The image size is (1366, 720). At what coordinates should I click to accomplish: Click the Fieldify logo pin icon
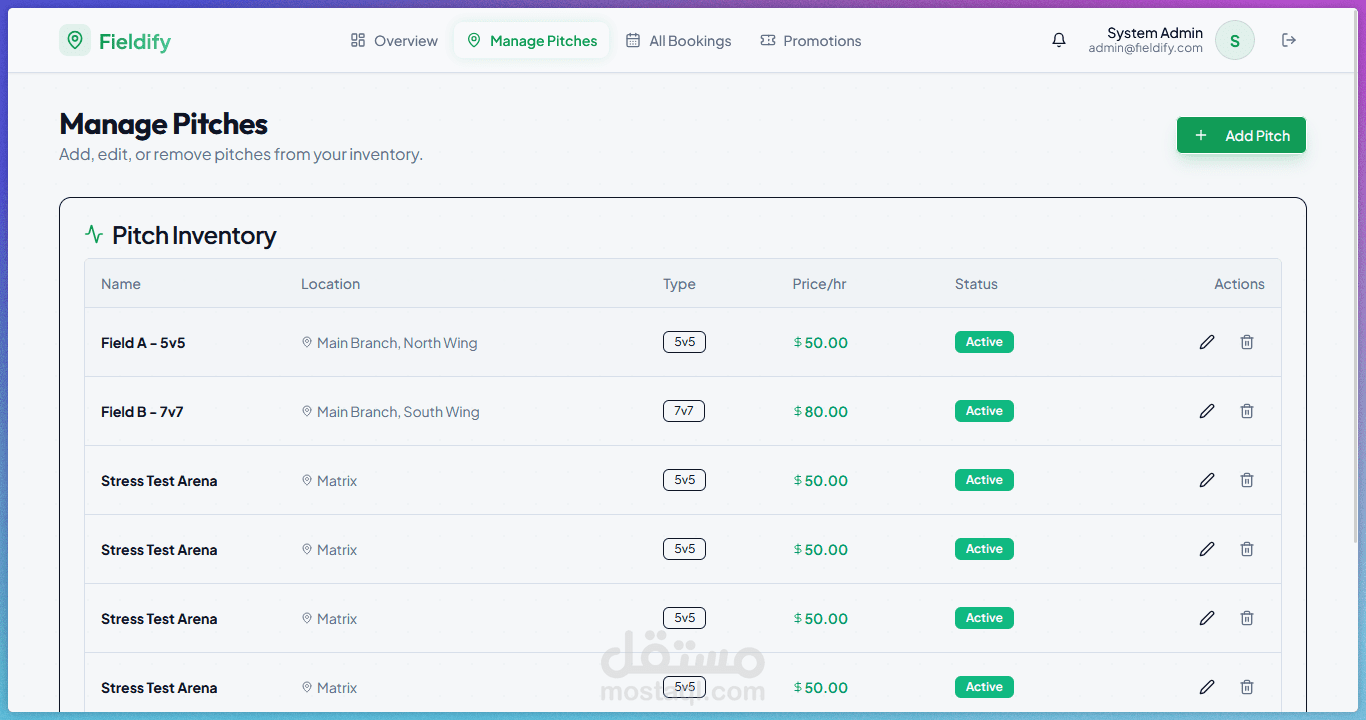tap(75, 40)
